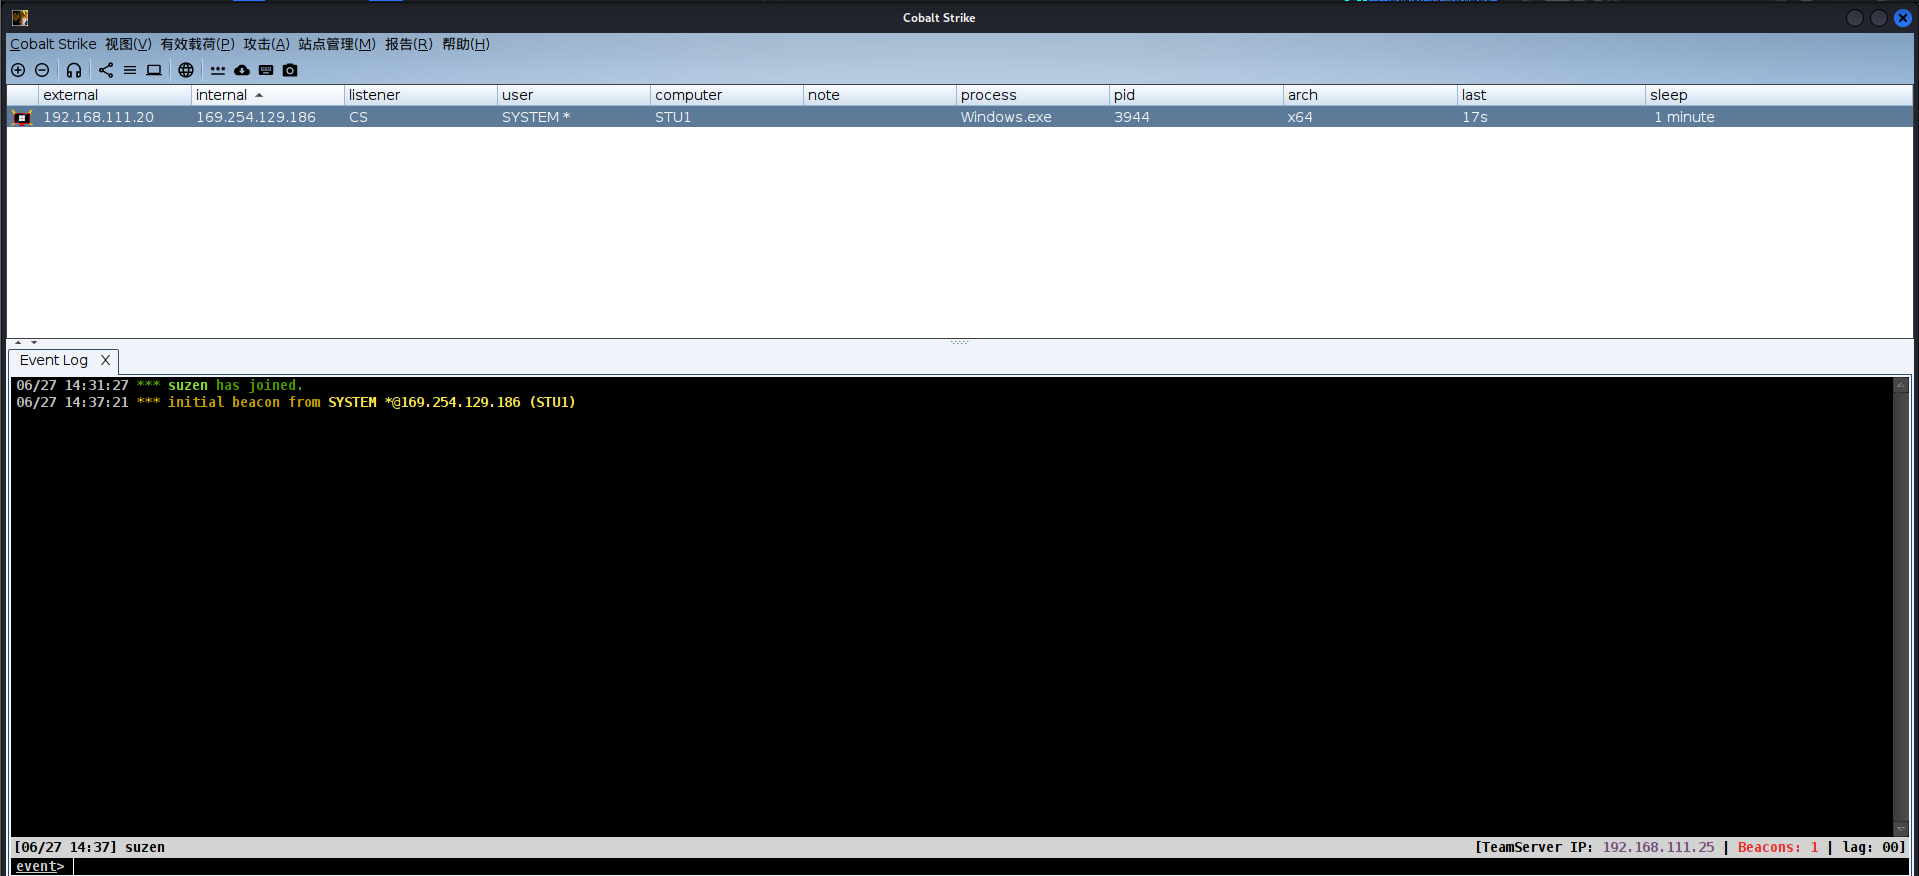Click the disconnect minus-circle toolbar icon

pos(42,70)
